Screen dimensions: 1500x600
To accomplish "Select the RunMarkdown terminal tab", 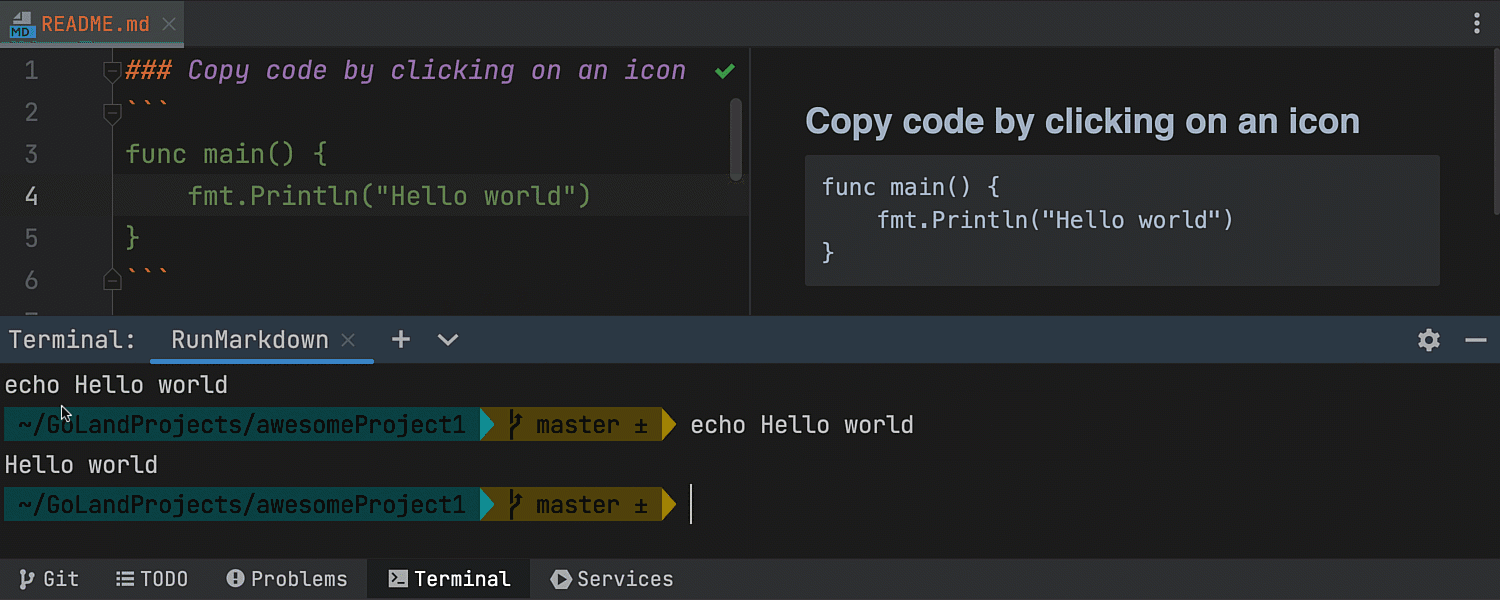I will coord(249,340).
